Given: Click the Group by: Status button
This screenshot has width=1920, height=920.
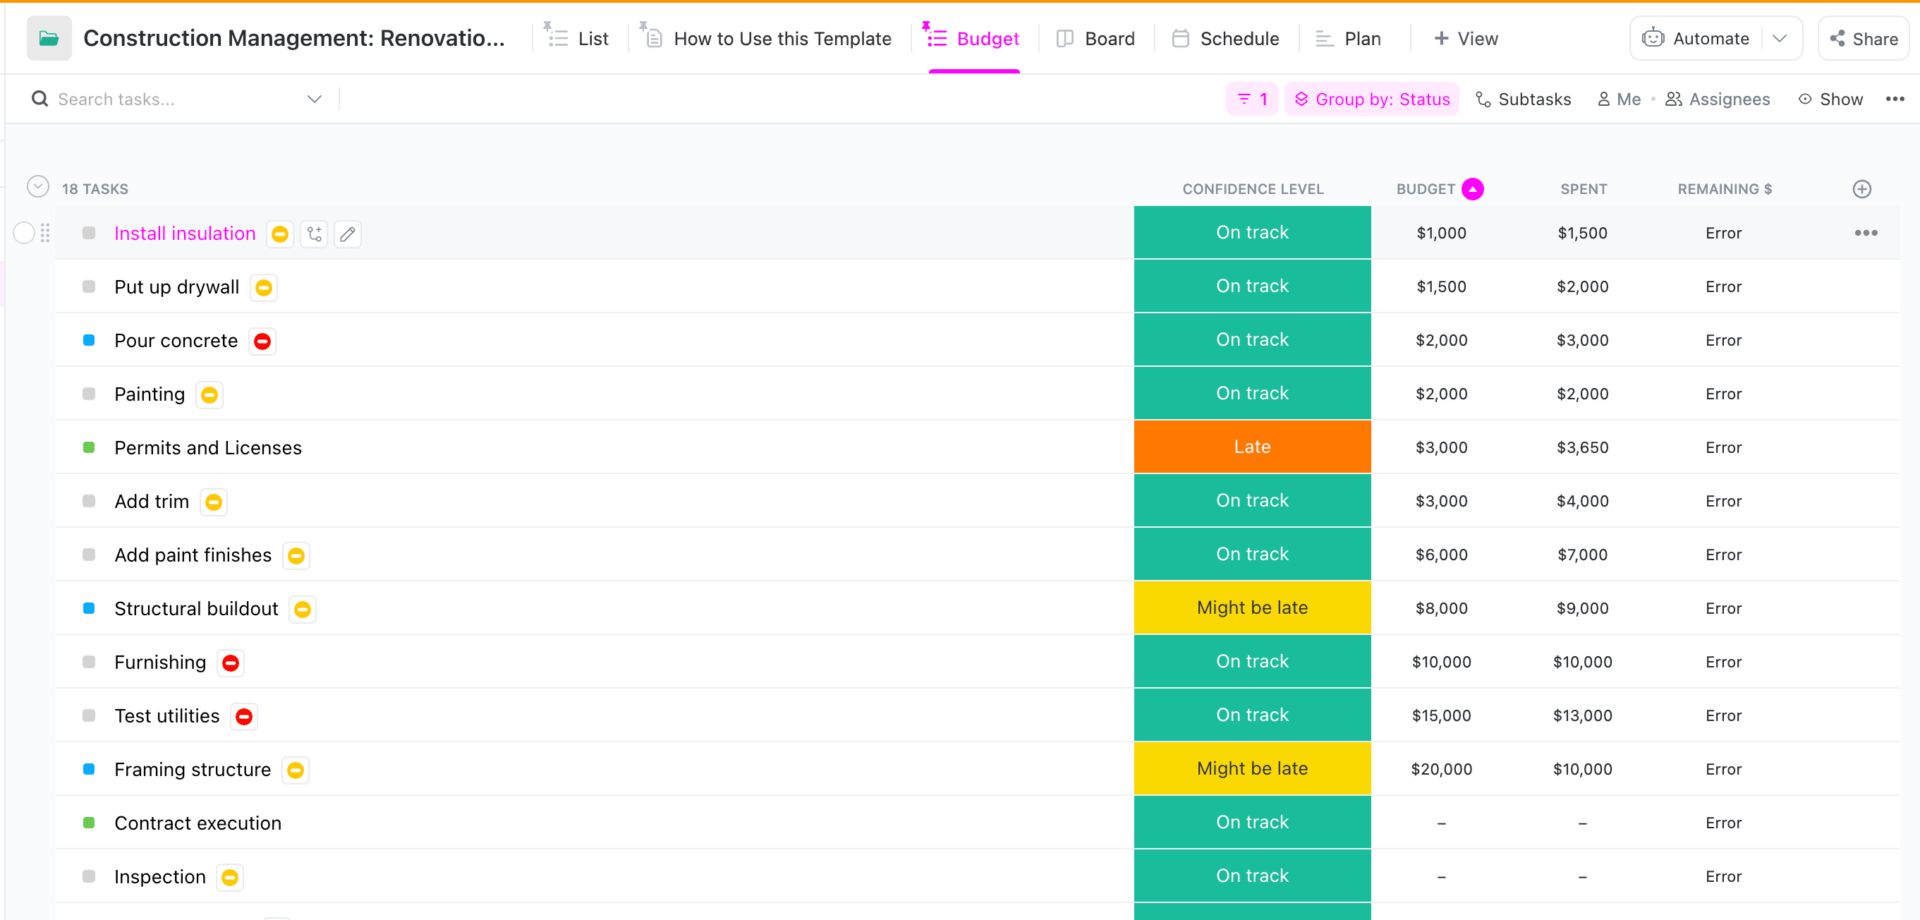Looking at the screenshot, I should pyautogui.click(x=1371, y=99).
